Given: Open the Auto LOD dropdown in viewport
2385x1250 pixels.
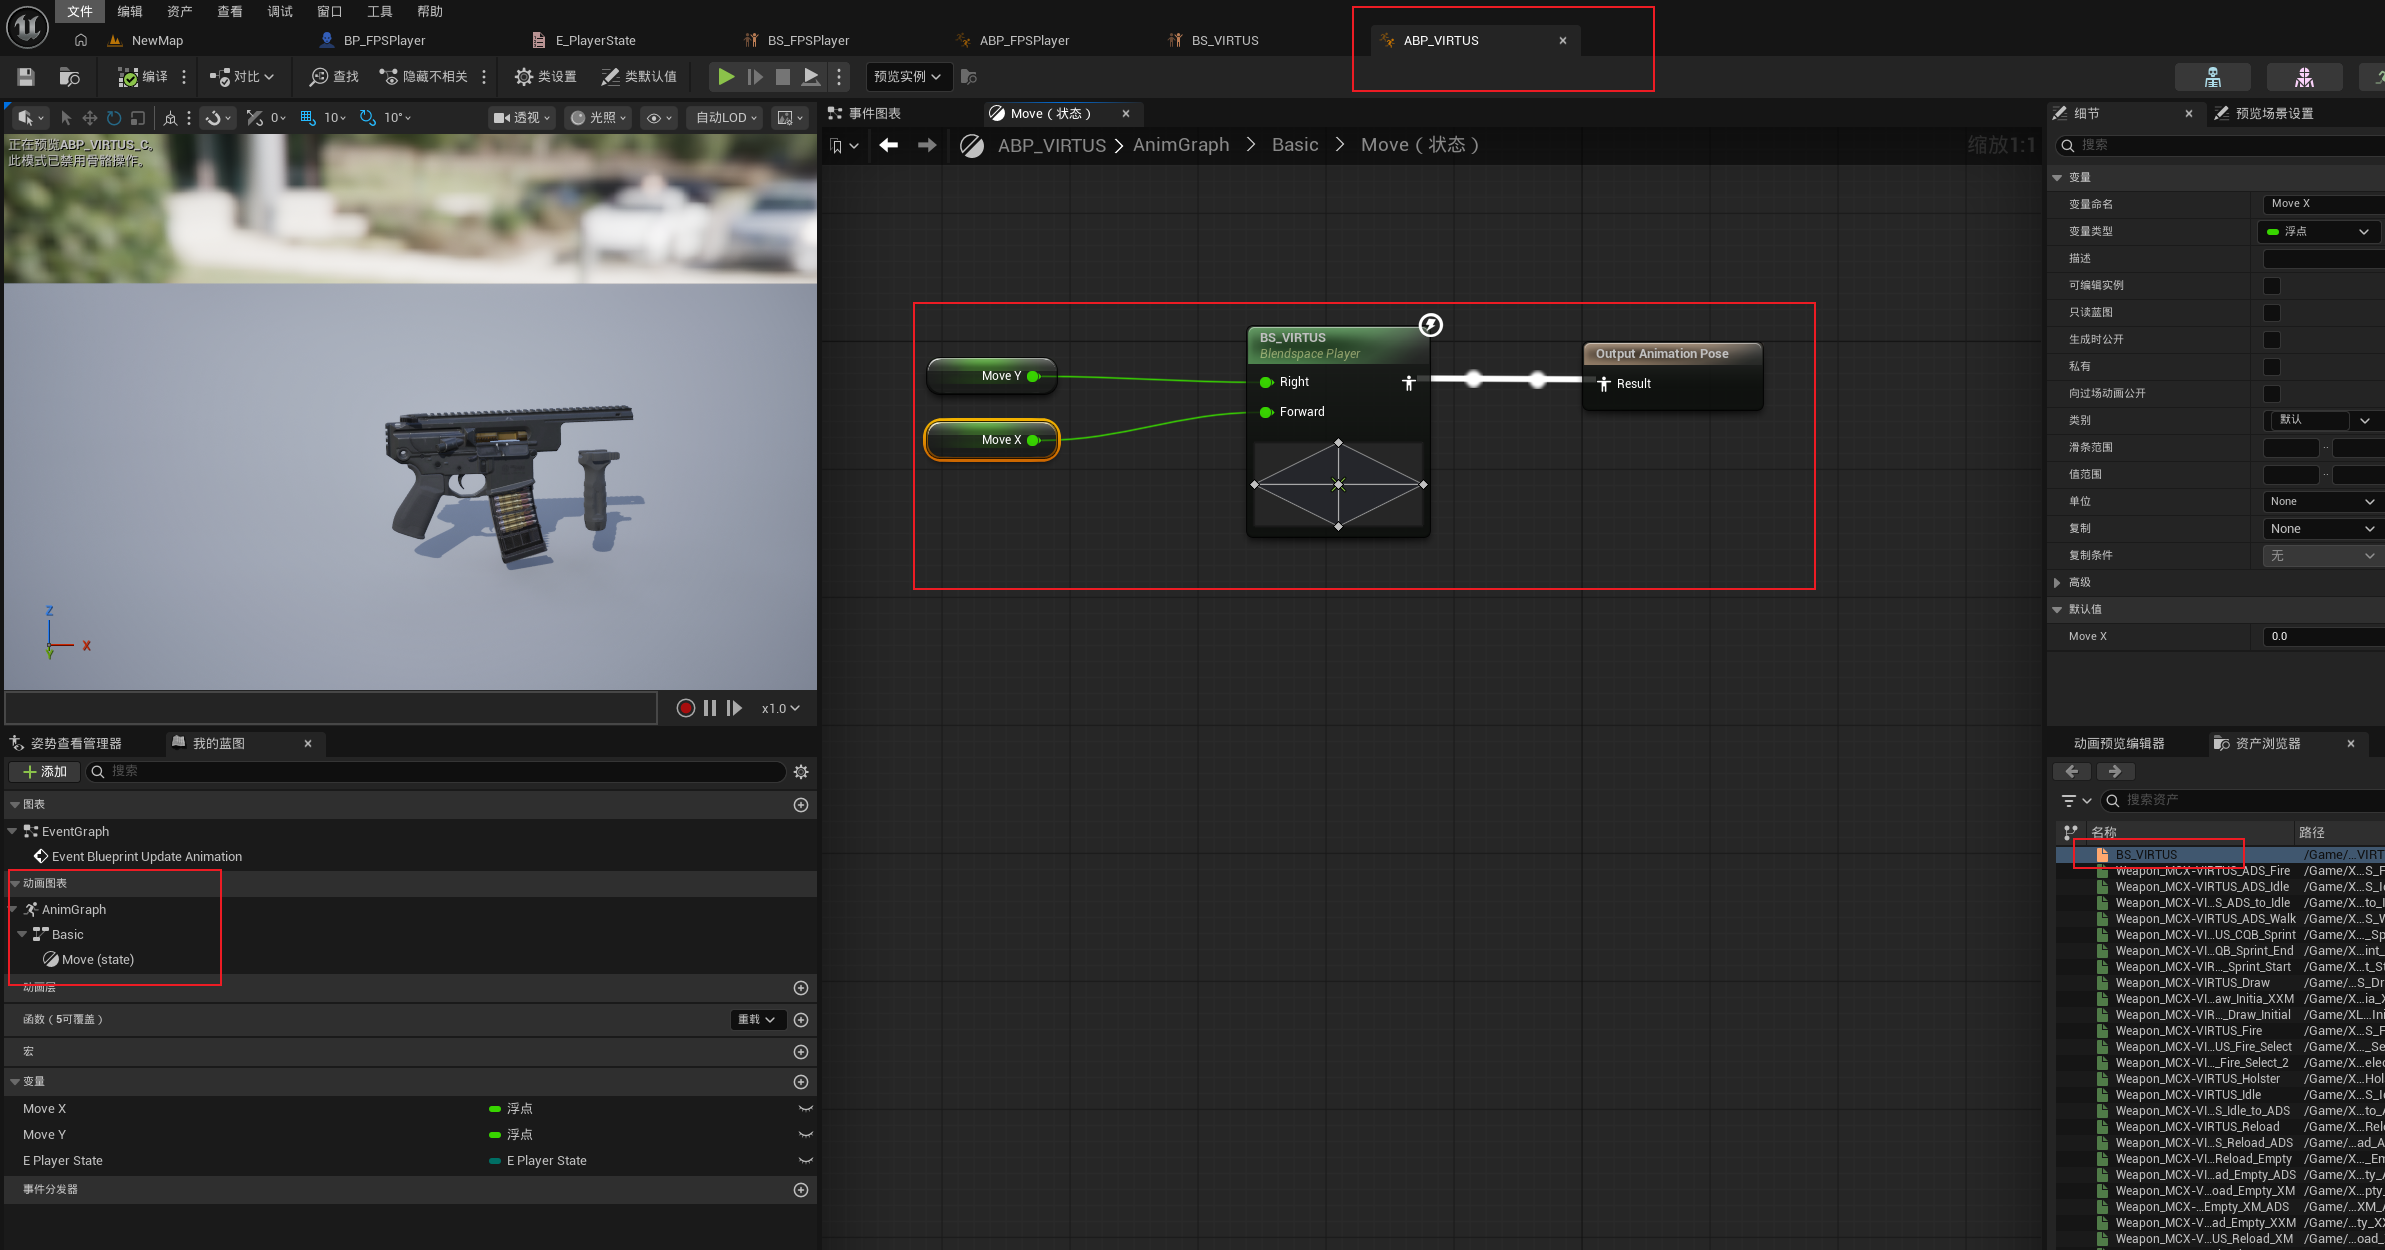Looking at the screenshot, I should pos(727,118).
